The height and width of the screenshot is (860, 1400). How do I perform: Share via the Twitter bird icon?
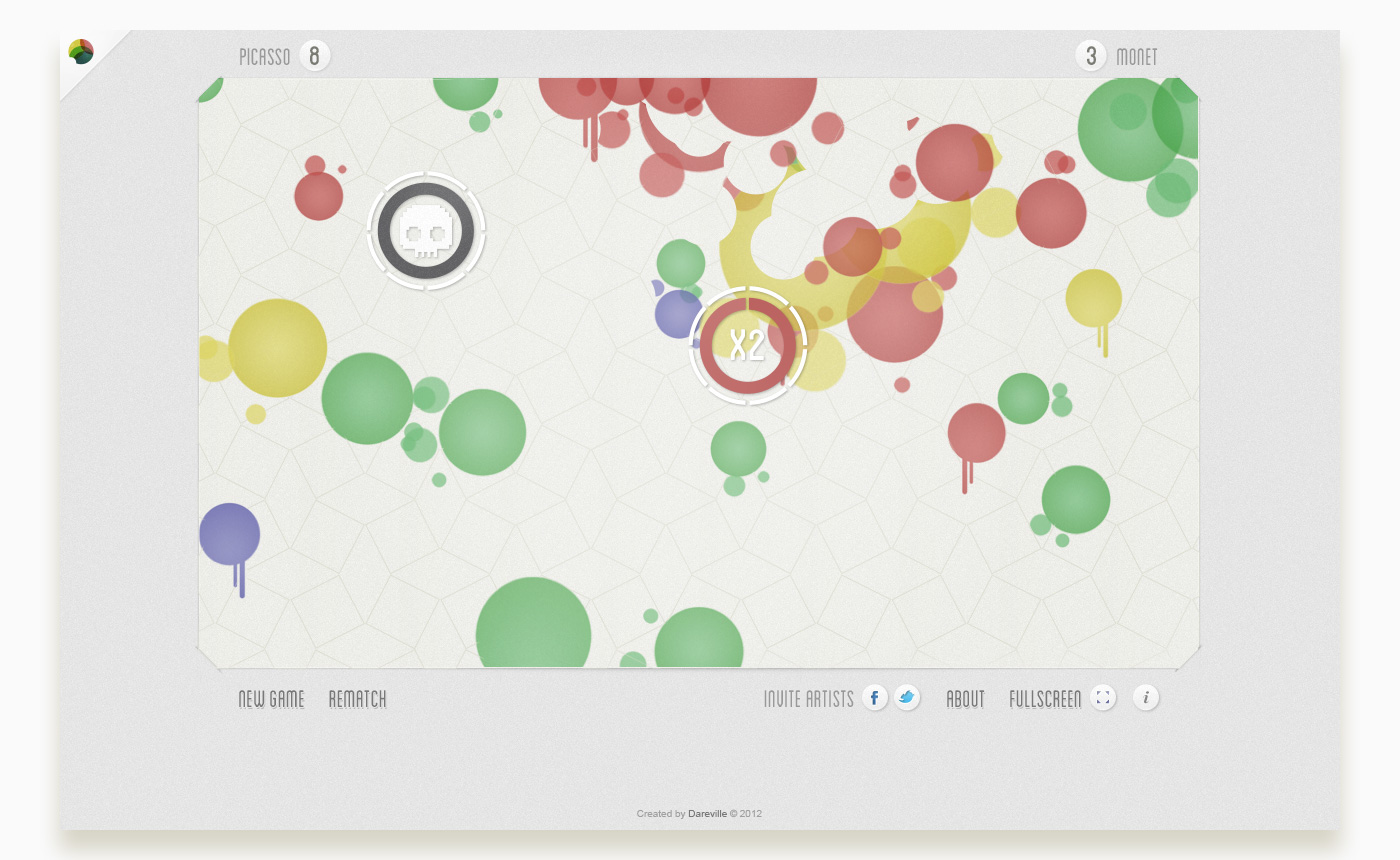907,698
